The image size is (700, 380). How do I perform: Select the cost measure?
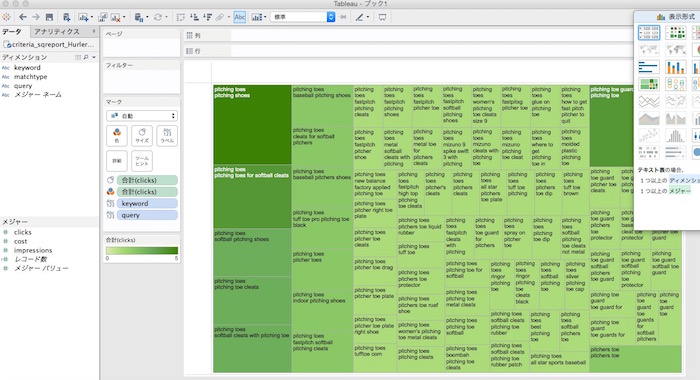[x=21, y=241]
